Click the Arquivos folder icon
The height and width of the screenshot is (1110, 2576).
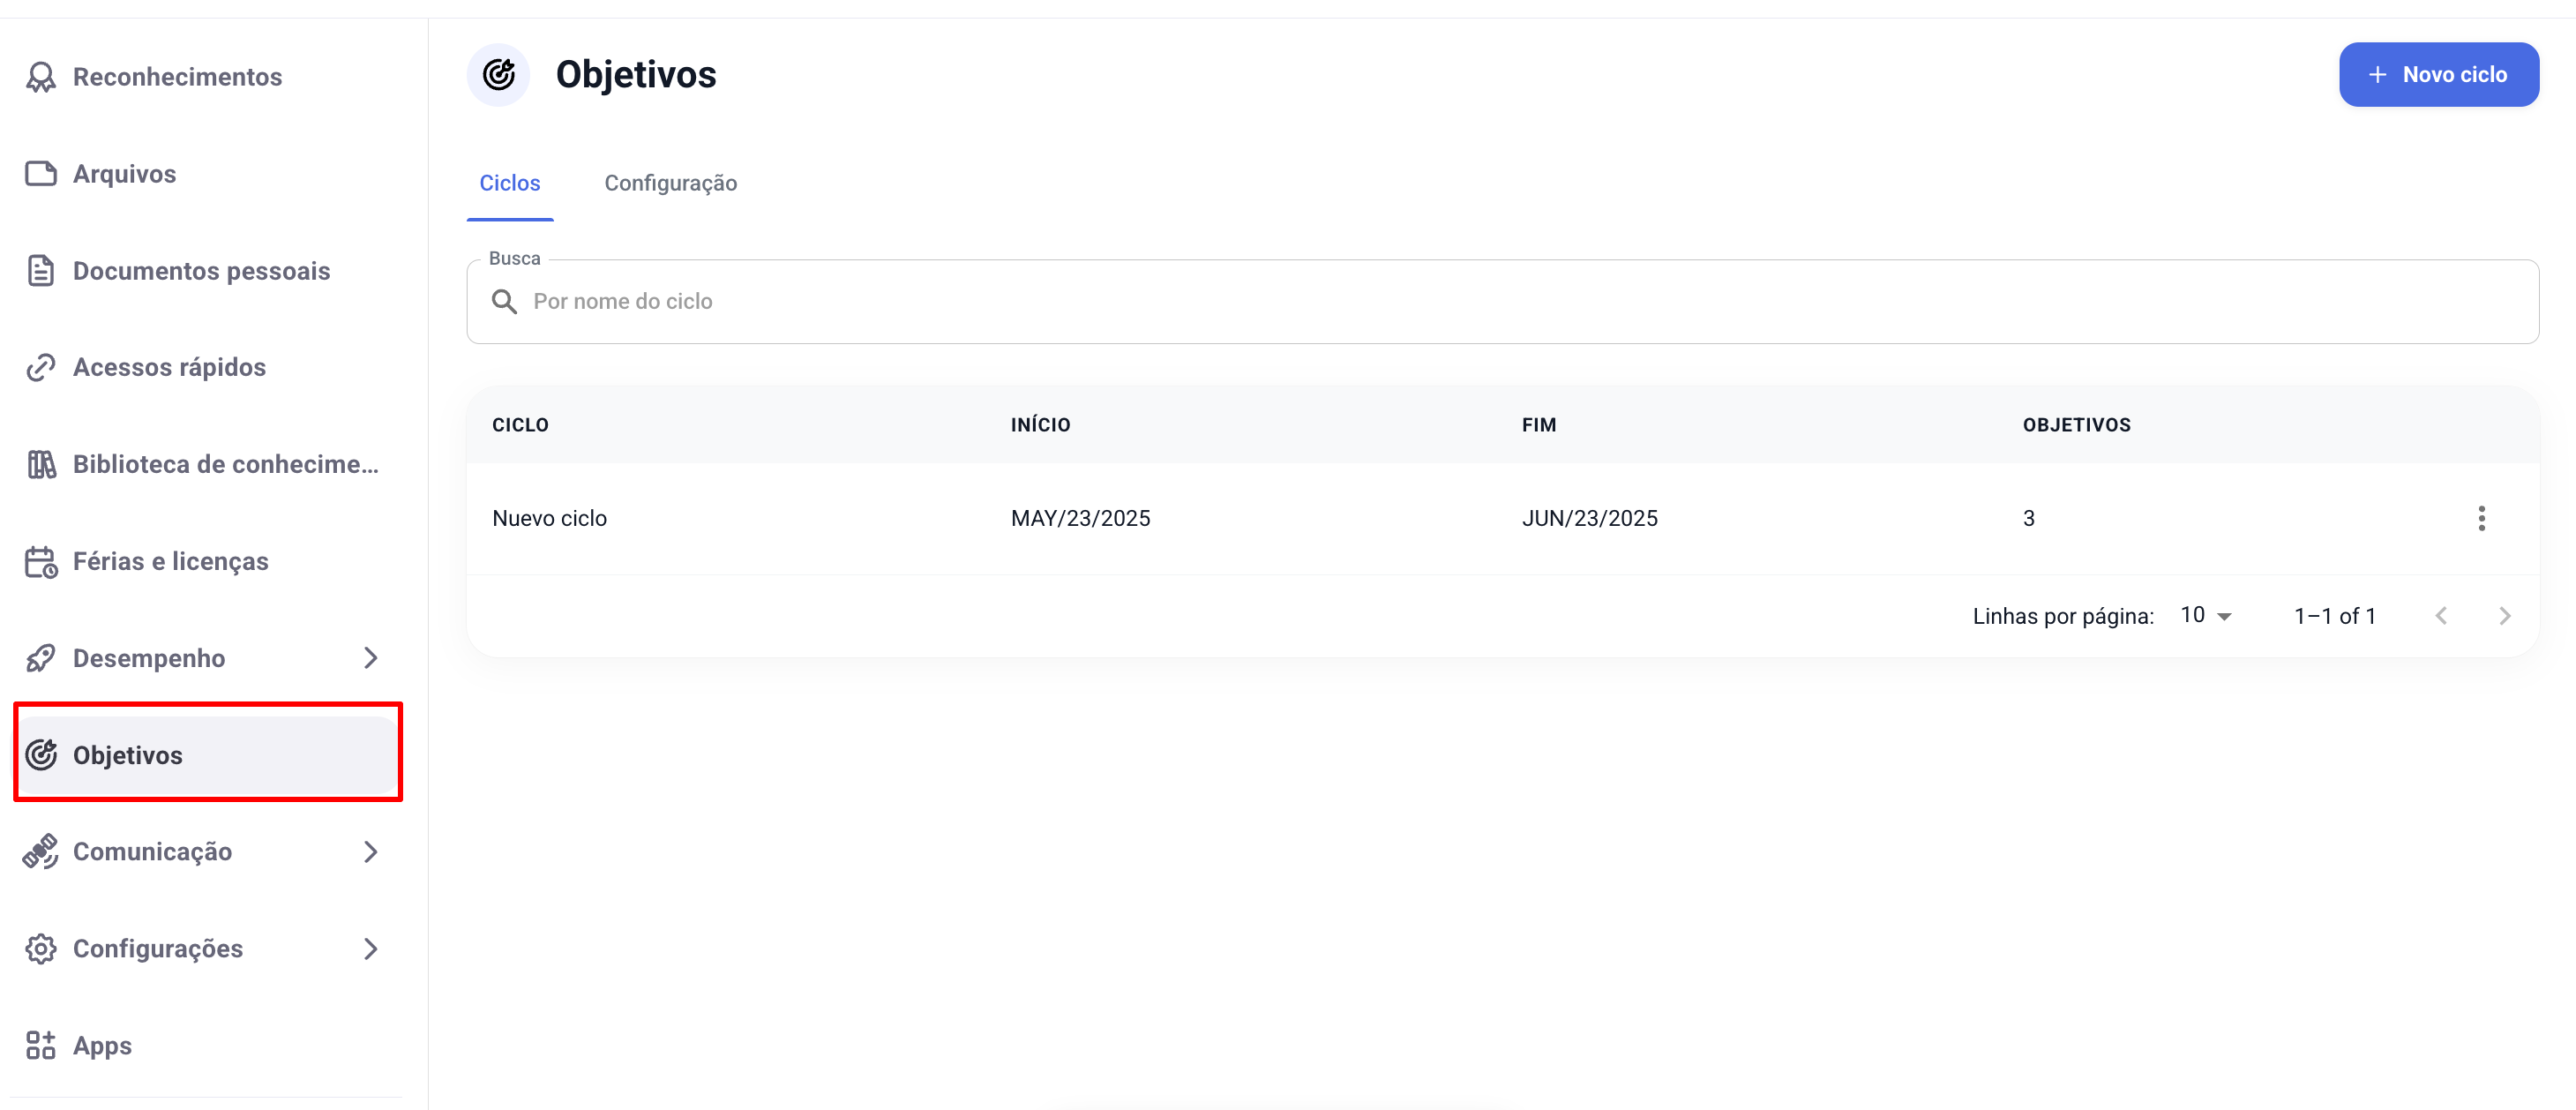pyautogui.click(x=41, y=174)
